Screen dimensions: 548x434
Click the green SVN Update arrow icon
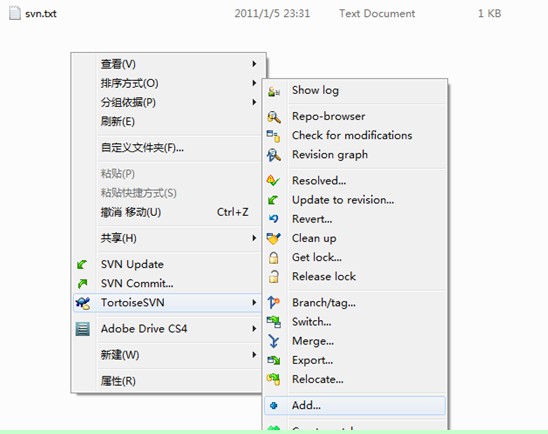coord(82,265)
